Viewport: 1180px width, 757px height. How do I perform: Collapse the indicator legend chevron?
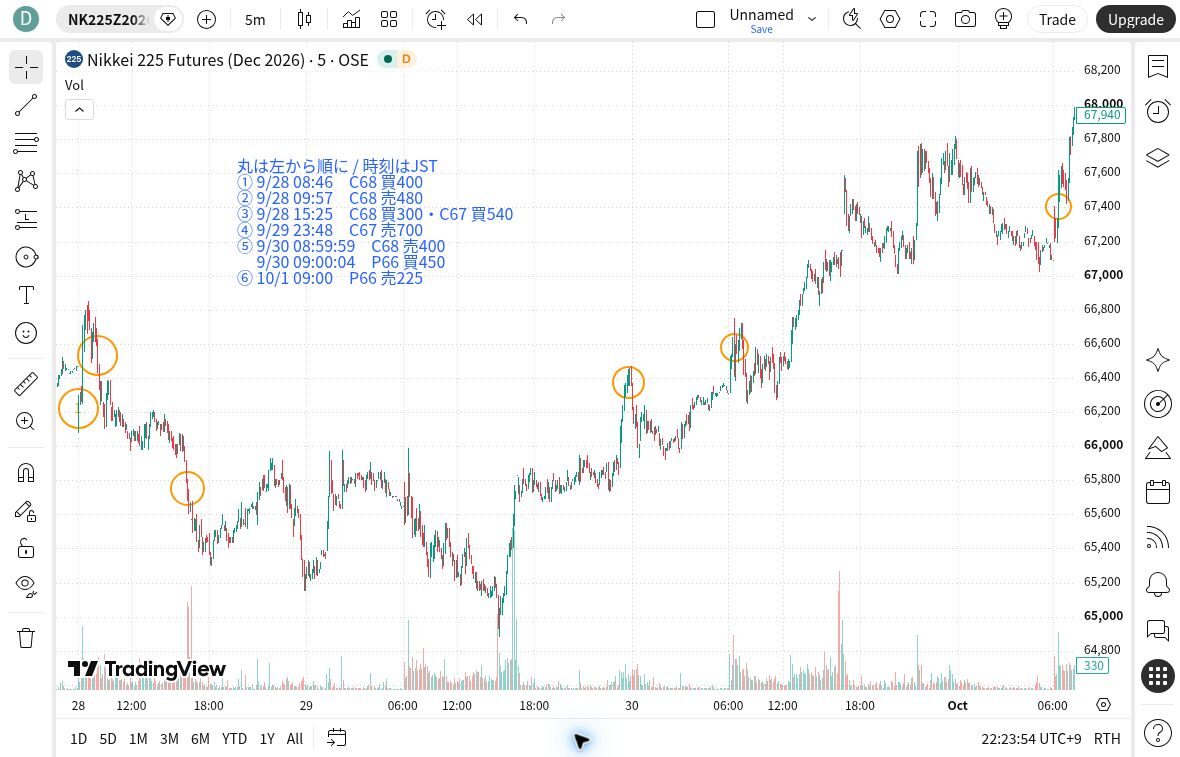pos(79,110)
